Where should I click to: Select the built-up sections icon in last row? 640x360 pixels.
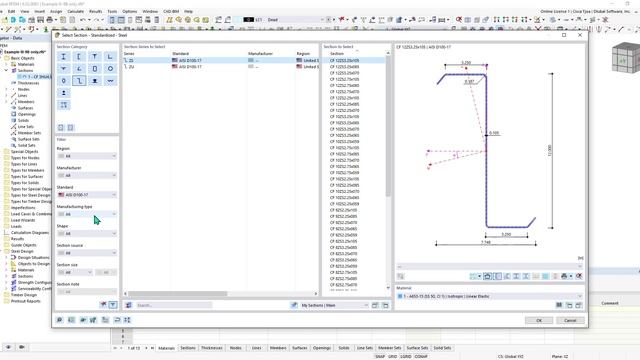click(x=63, y=105)
